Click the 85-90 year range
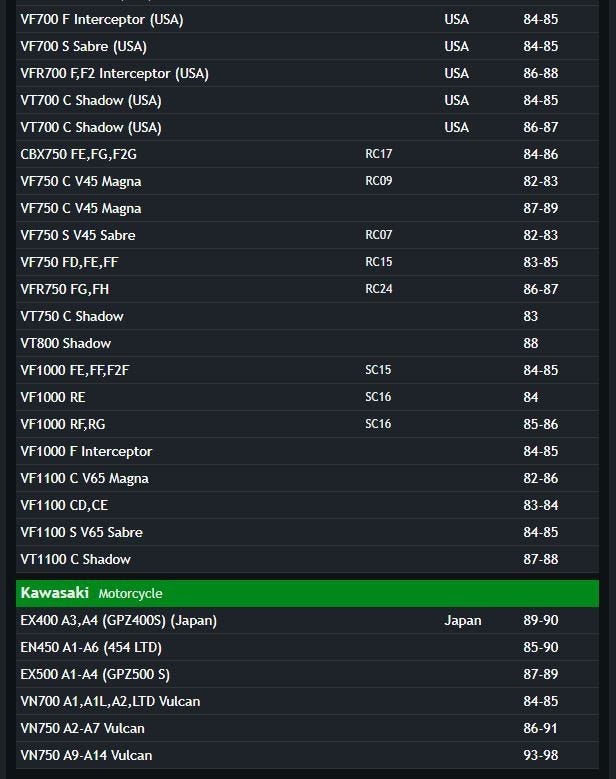 (x=540, y=647)
